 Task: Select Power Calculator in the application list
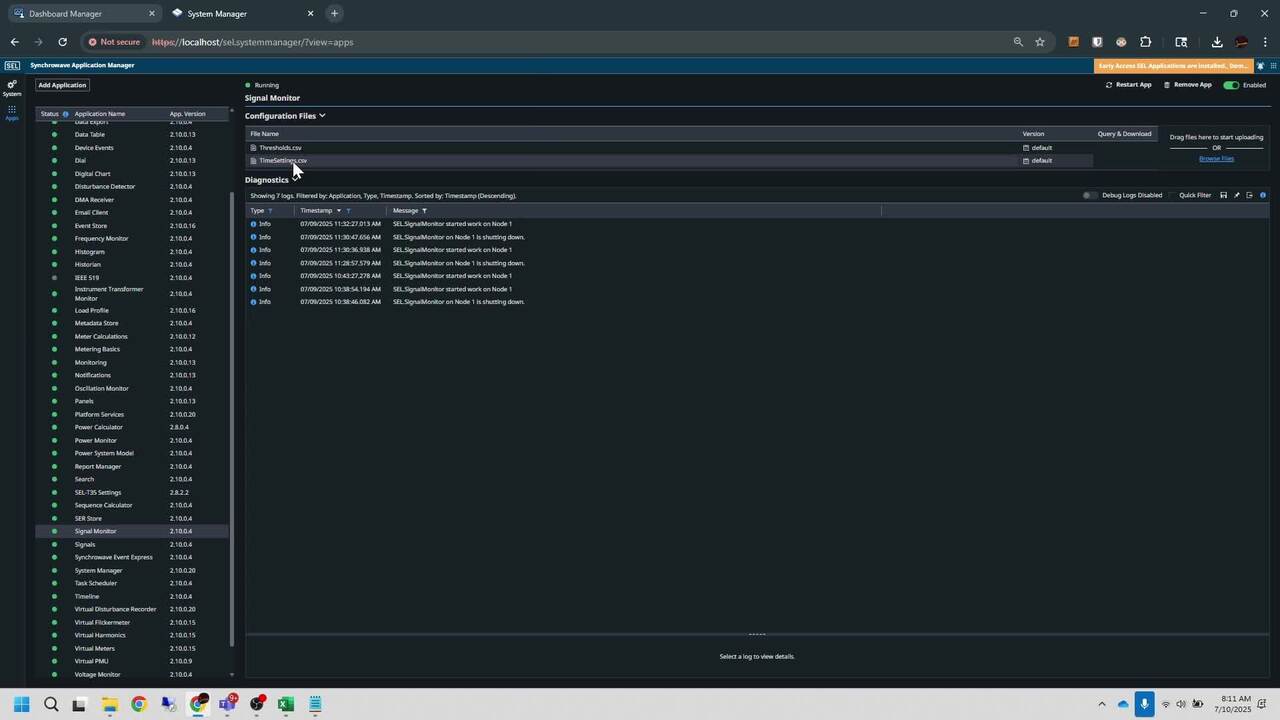click(x=98, y=427)
